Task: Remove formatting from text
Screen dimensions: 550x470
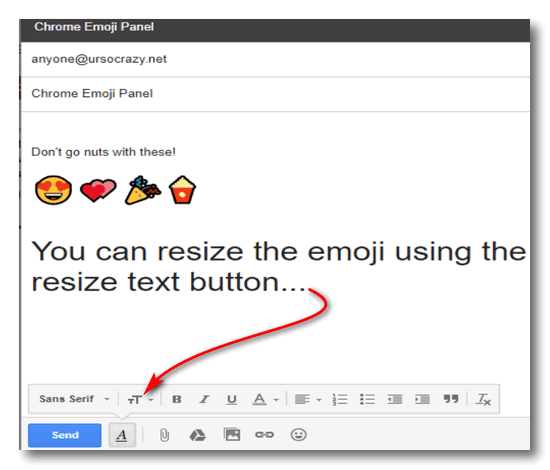Action: pyautogui.click(x=483, y=399)
